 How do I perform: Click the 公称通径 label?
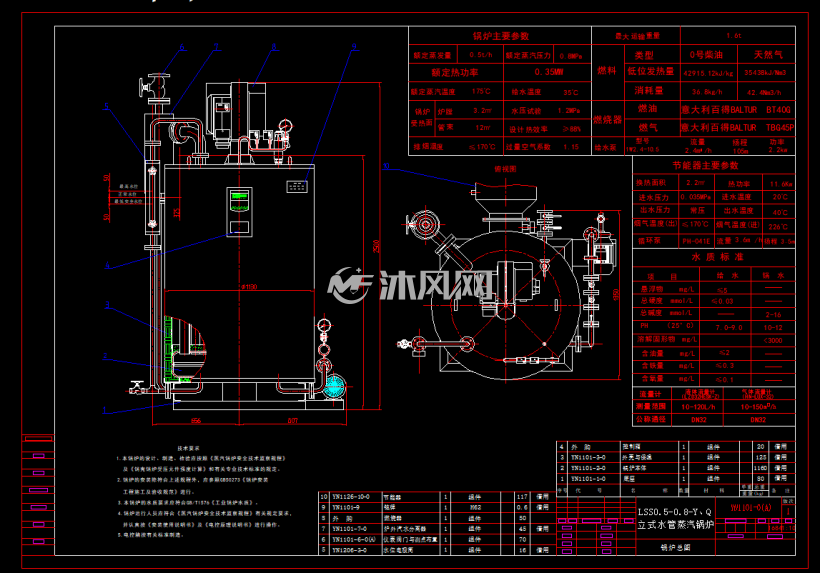pos(651,419)
